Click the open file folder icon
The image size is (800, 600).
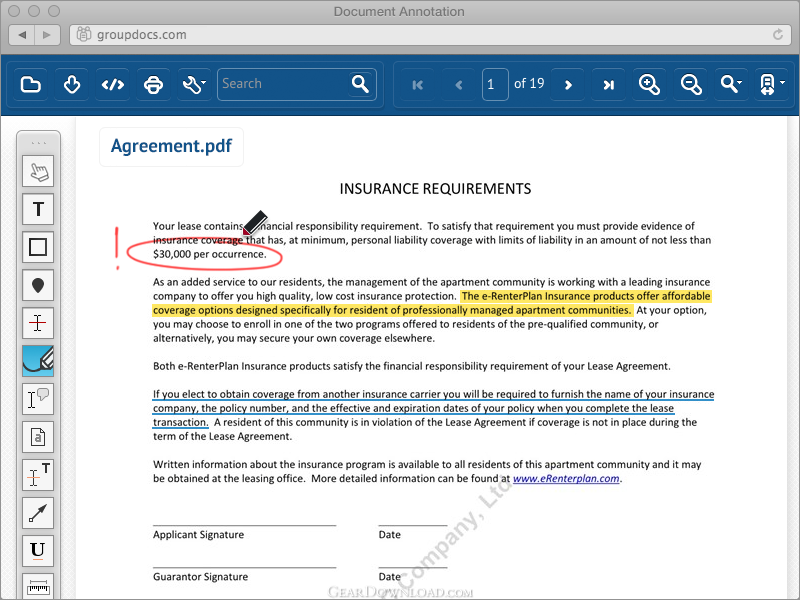click(x=31, y=84)
